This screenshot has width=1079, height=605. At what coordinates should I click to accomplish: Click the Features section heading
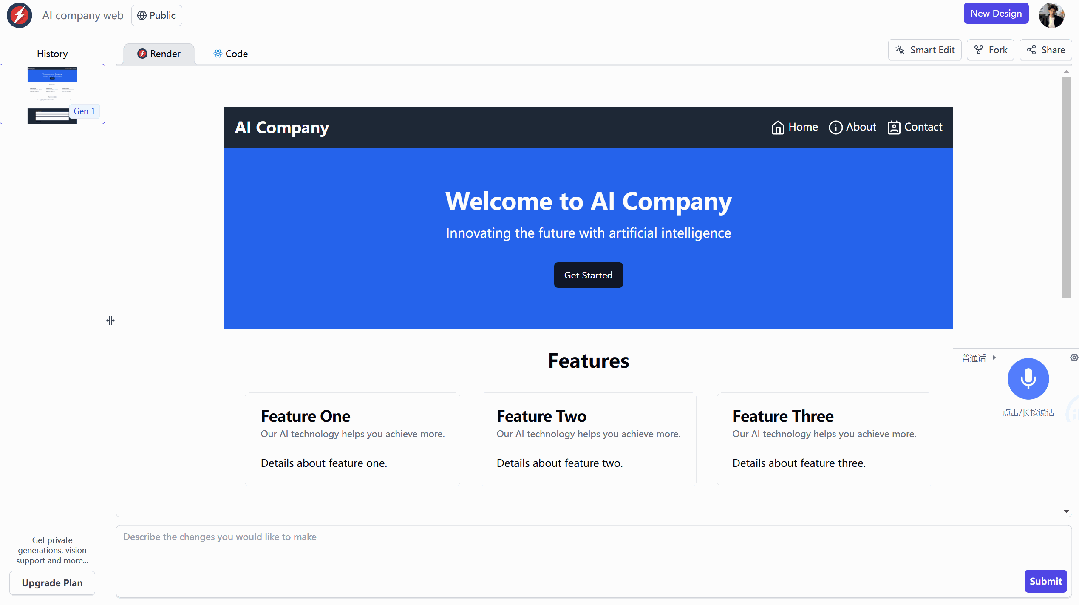point(588,361)
